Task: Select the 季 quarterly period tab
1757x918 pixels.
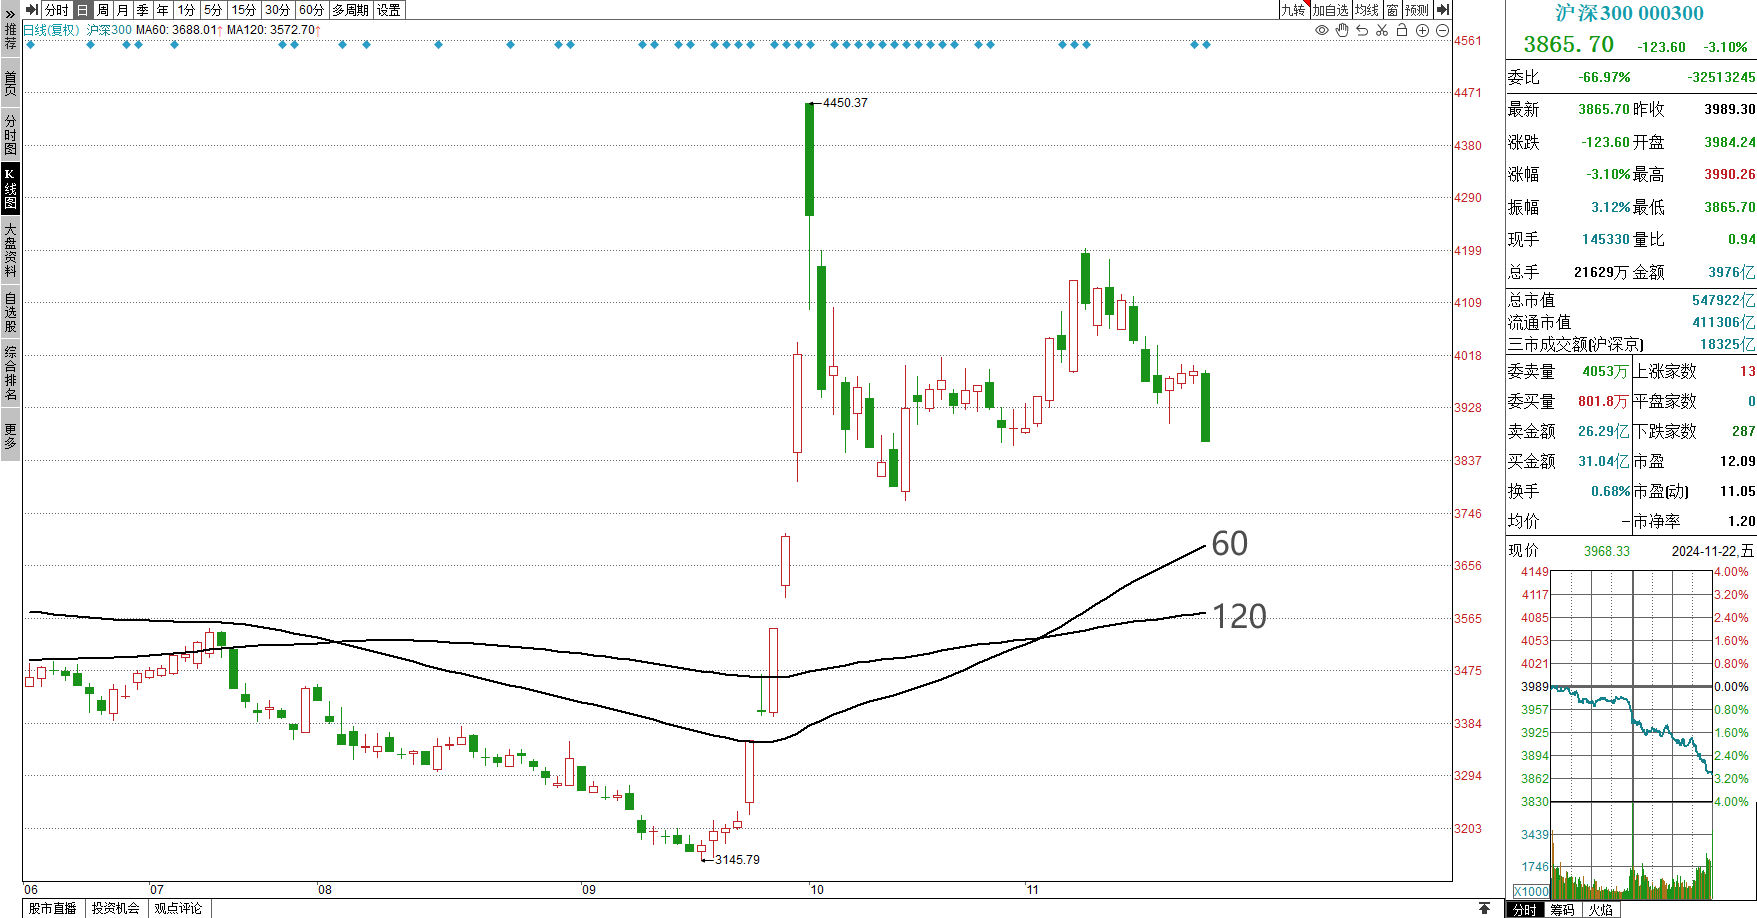Action: point(143,10)
